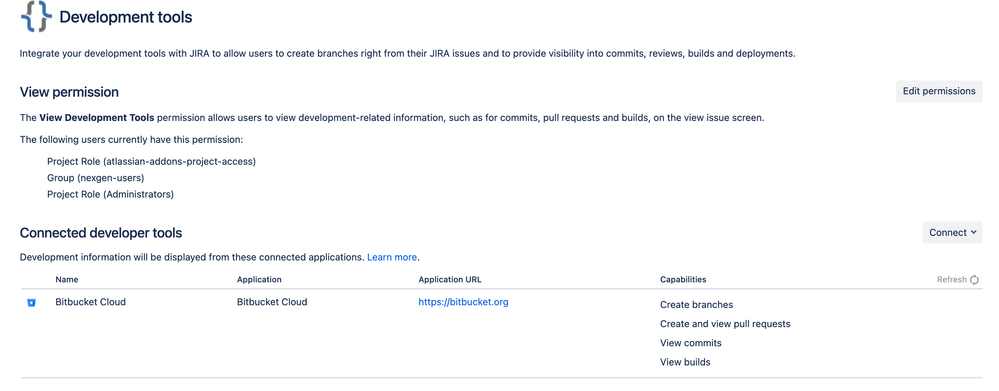This screenshot has height=391, width=999.
Task: Click the Capabilities column header
Action: (x=683, y=280)
